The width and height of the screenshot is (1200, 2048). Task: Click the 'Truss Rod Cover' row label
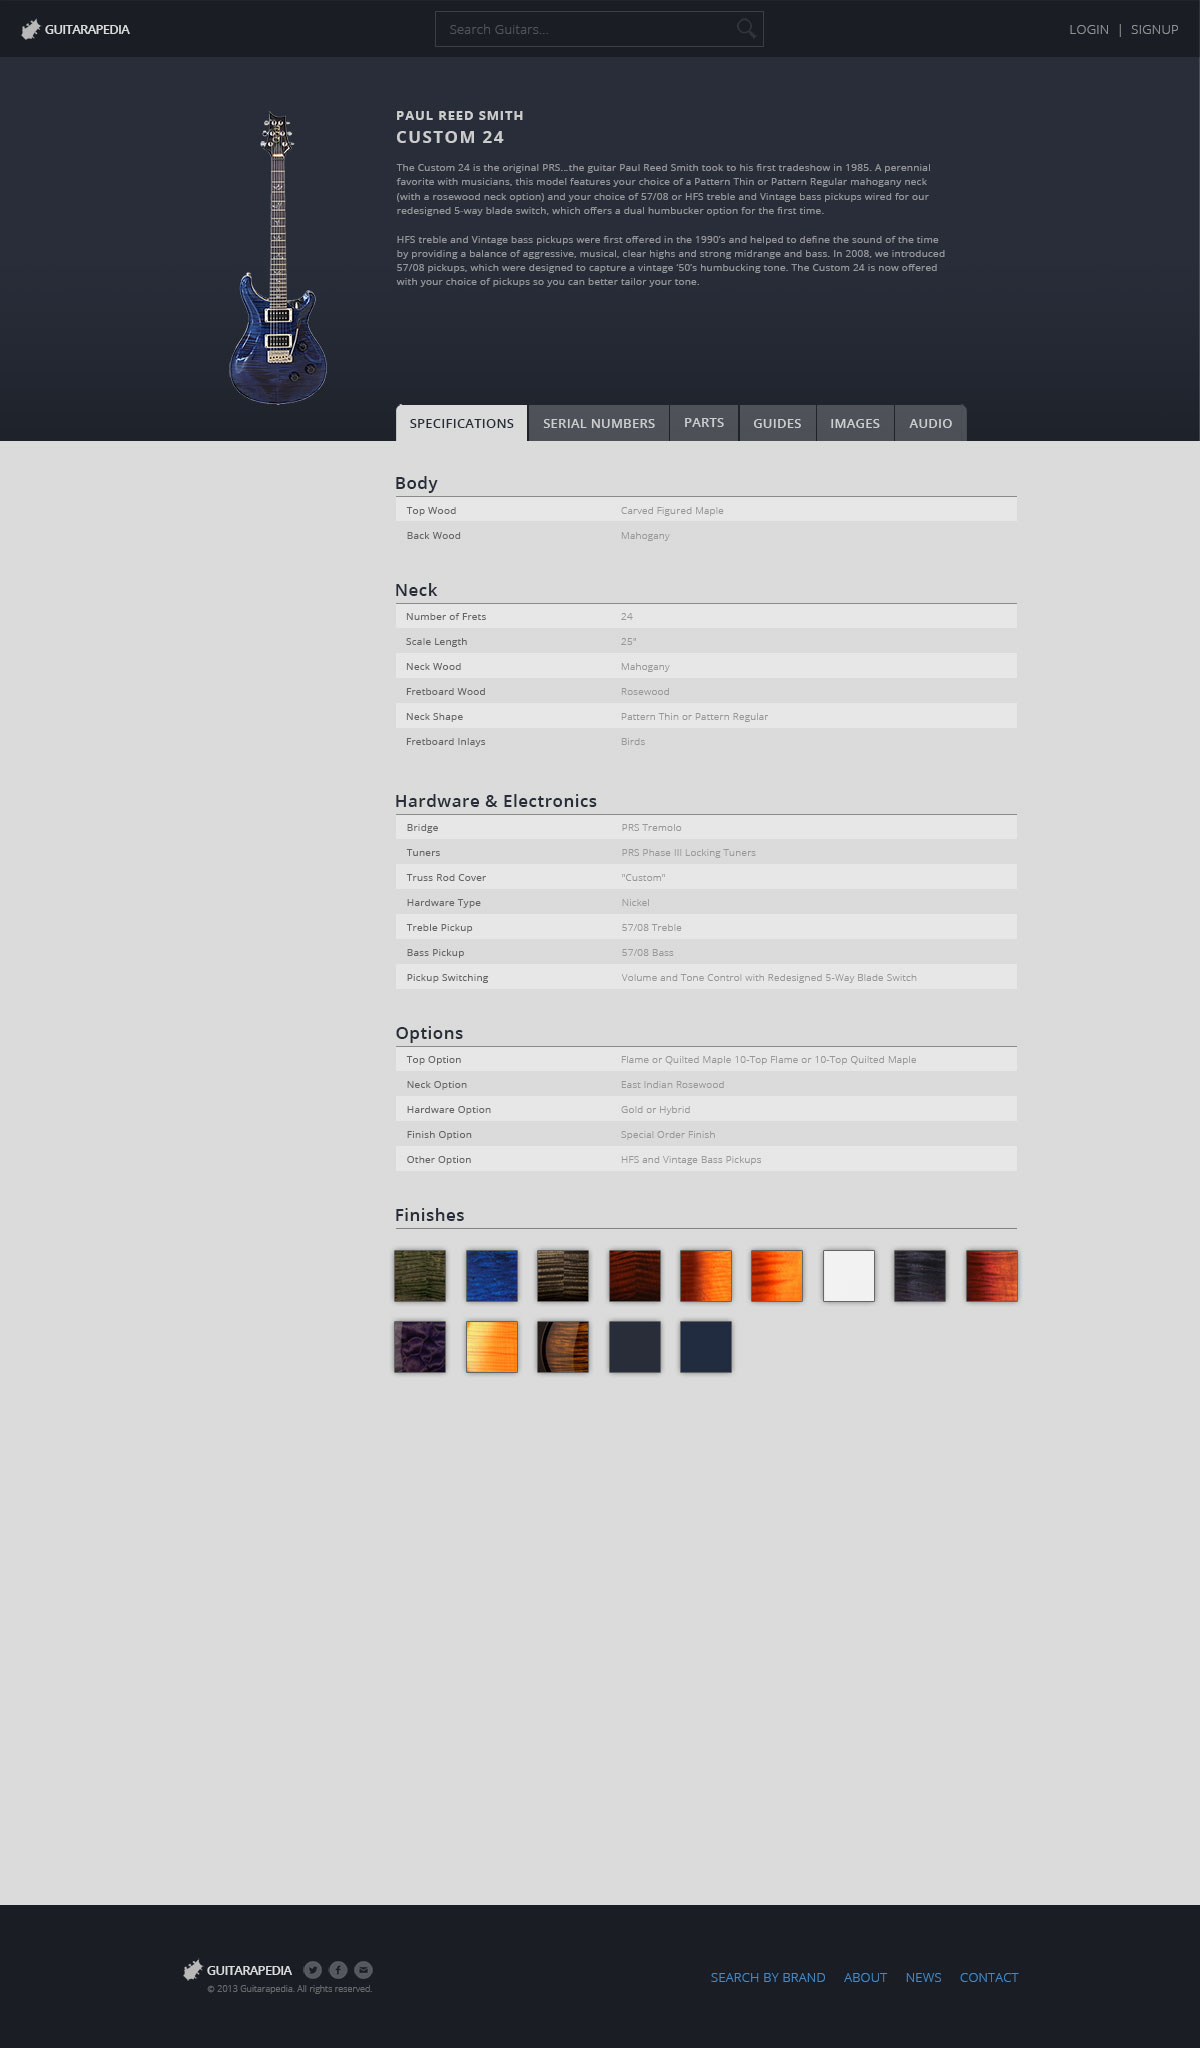pyautogui.click(x=446, y=878)
